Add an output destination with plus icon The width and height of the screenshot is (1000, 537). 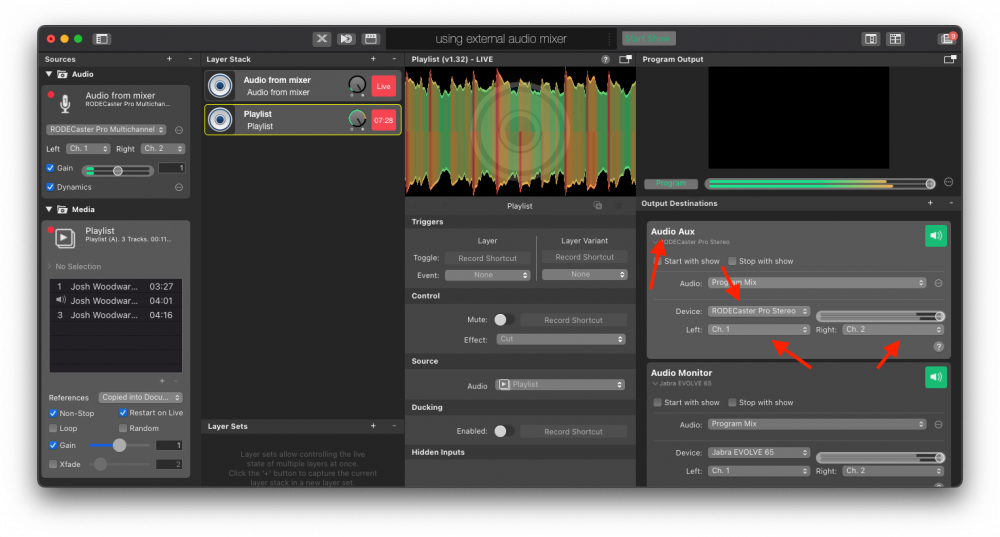[930, 203]
